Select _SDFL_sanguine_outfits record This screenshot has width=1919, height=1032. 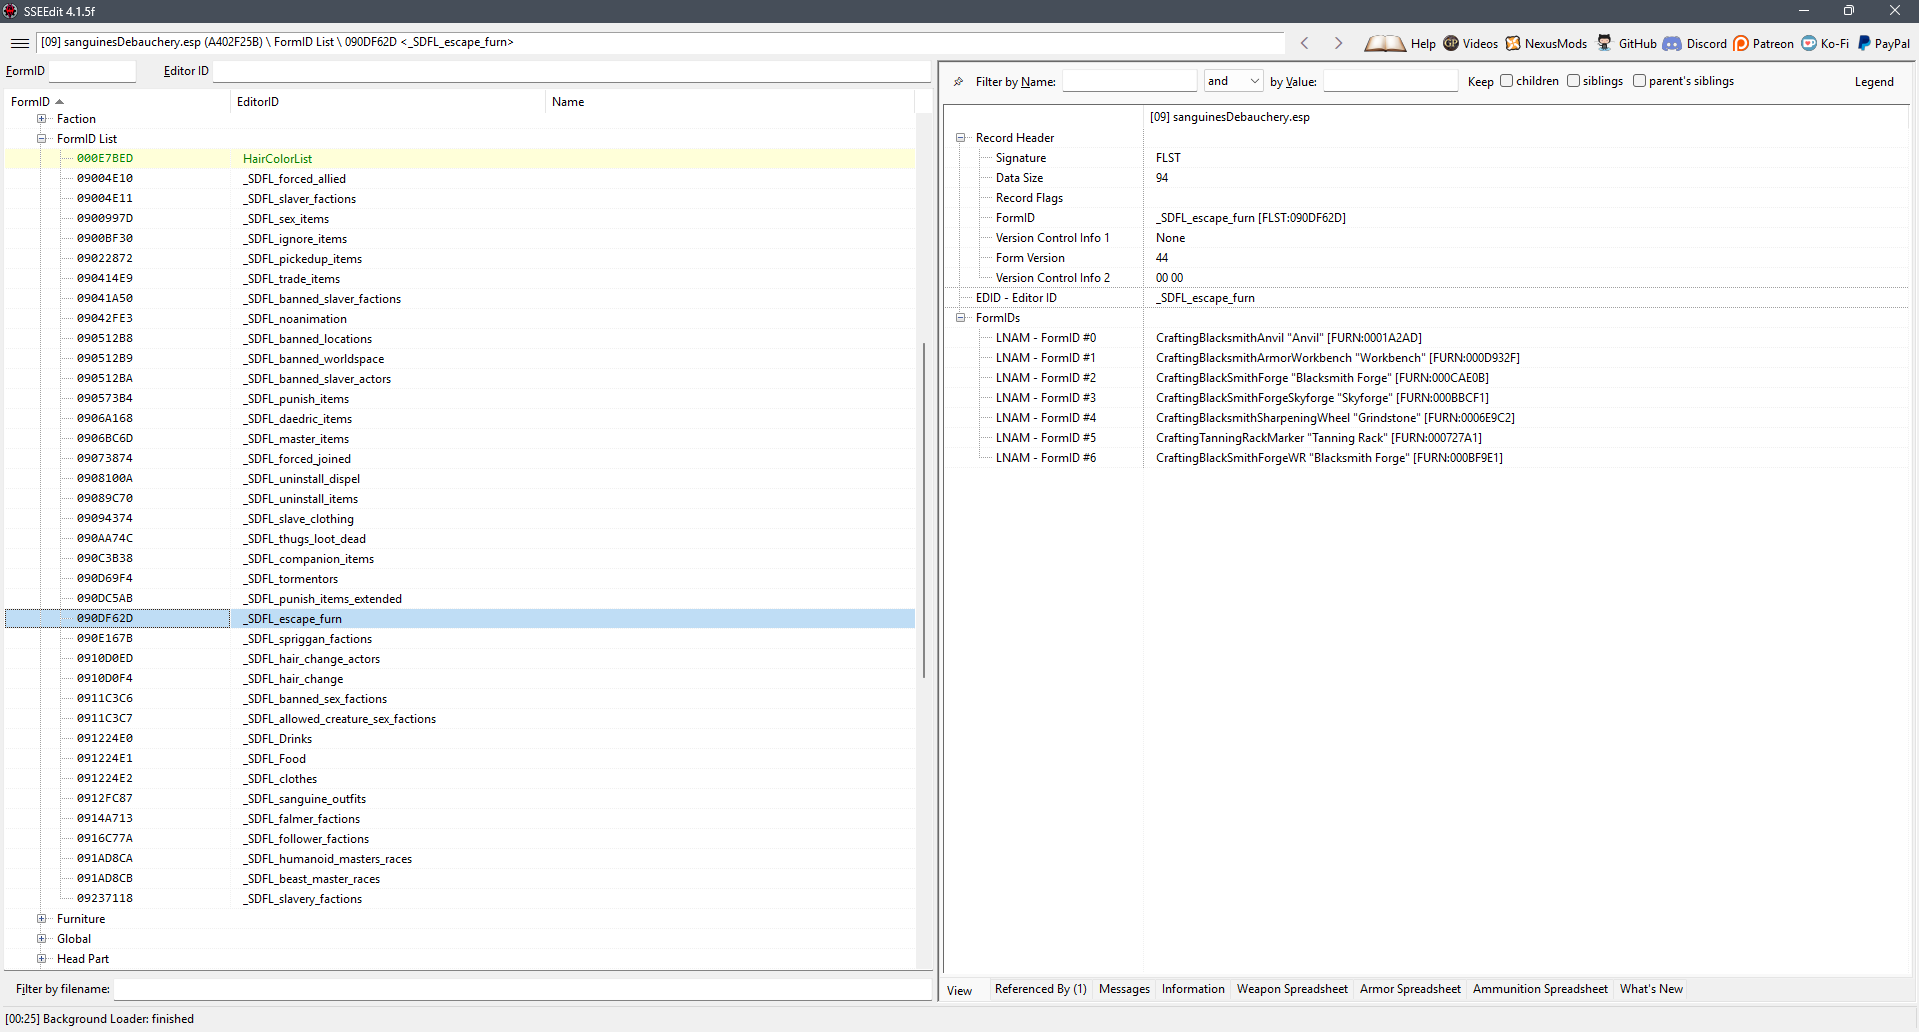(x=460, y=799)
